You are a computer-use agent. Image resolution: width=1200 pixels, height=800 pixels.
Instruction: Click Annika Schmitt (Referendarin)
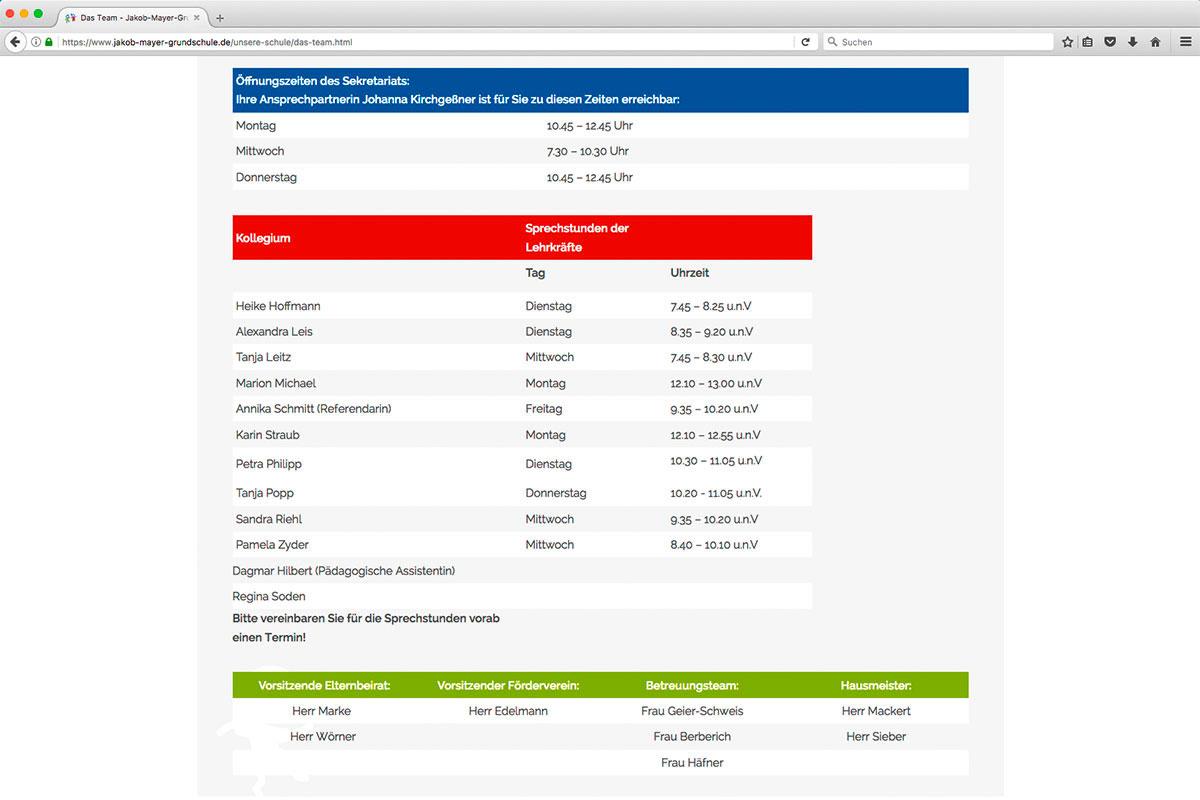(314, 409)
